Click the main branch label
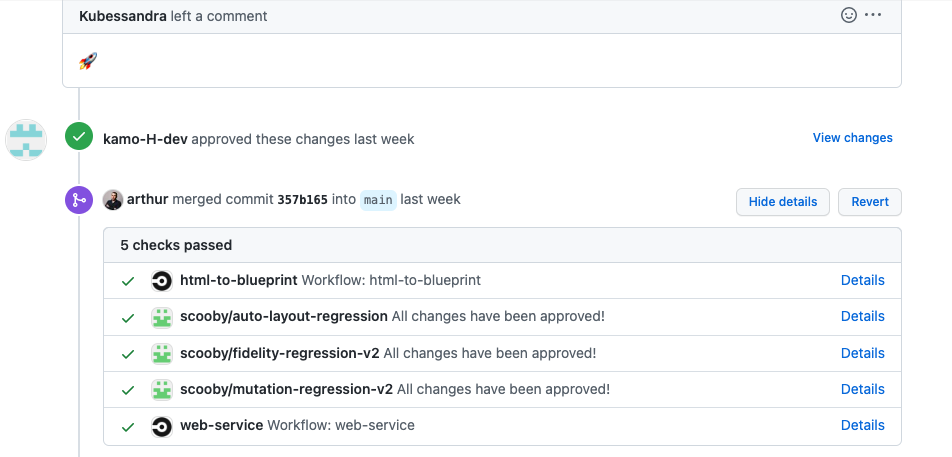 [378, 200]
